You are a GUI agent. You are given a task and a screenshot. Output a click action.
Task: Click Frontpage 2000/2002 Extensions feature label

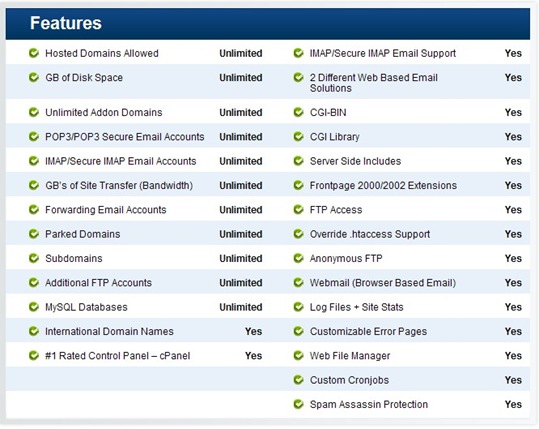(383, 186)
